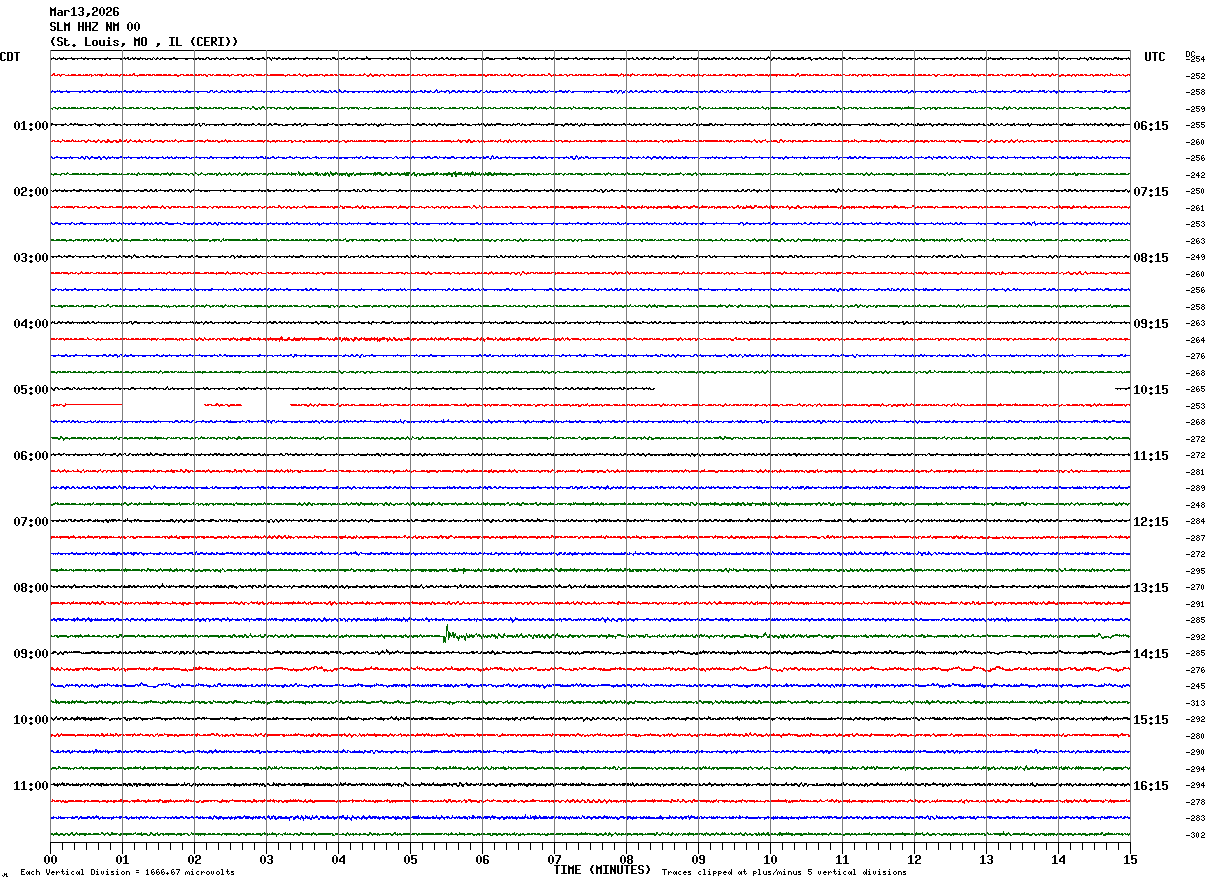
Task: Click the DC offset value -313
Action: 1195,703
